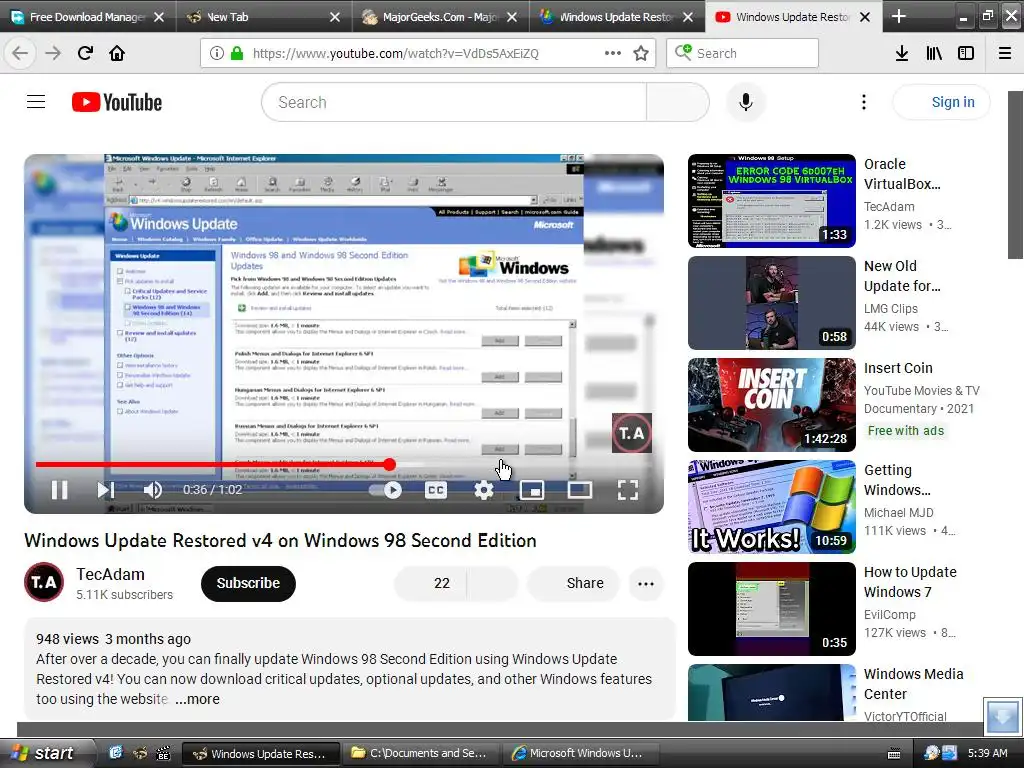1024x768 pixels.
Task: Click the browser URL address field
Action: pos(426,54)
